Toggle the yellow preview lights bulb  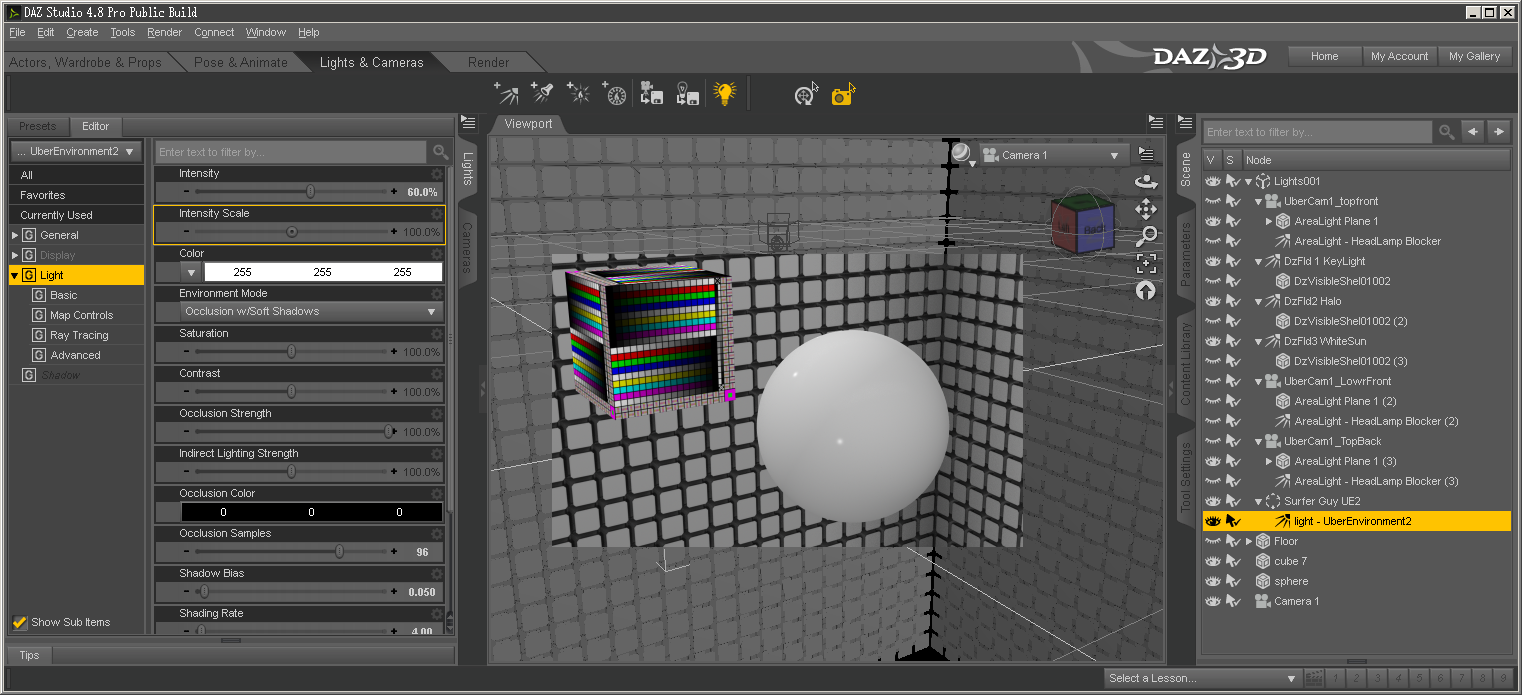[x=724, y=93]
